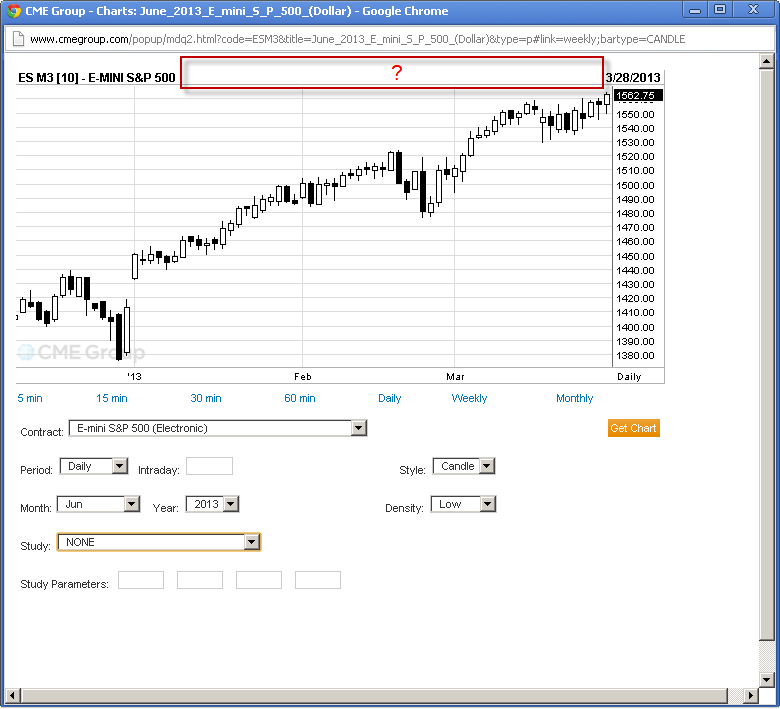780x709 pixels.
Task: Open the Period dropdown set to Daily
Action: (x=94, y=466)
